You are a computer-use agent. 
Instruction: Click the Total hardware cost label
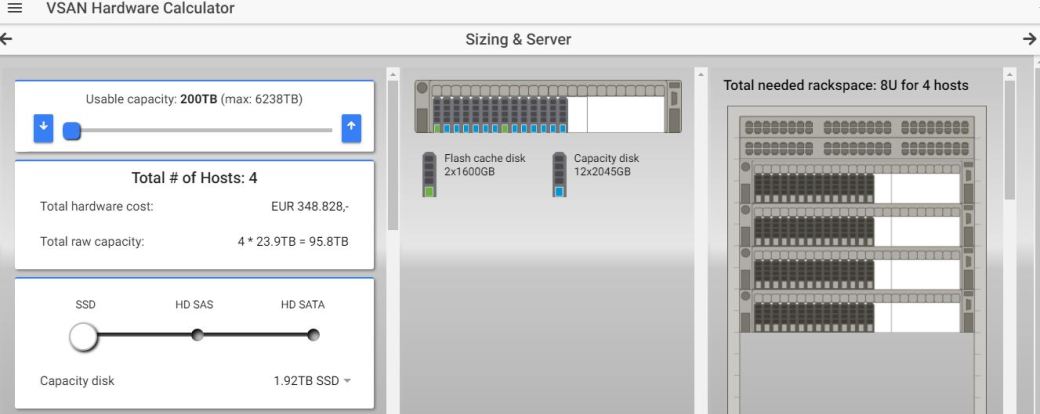point(97,206)
